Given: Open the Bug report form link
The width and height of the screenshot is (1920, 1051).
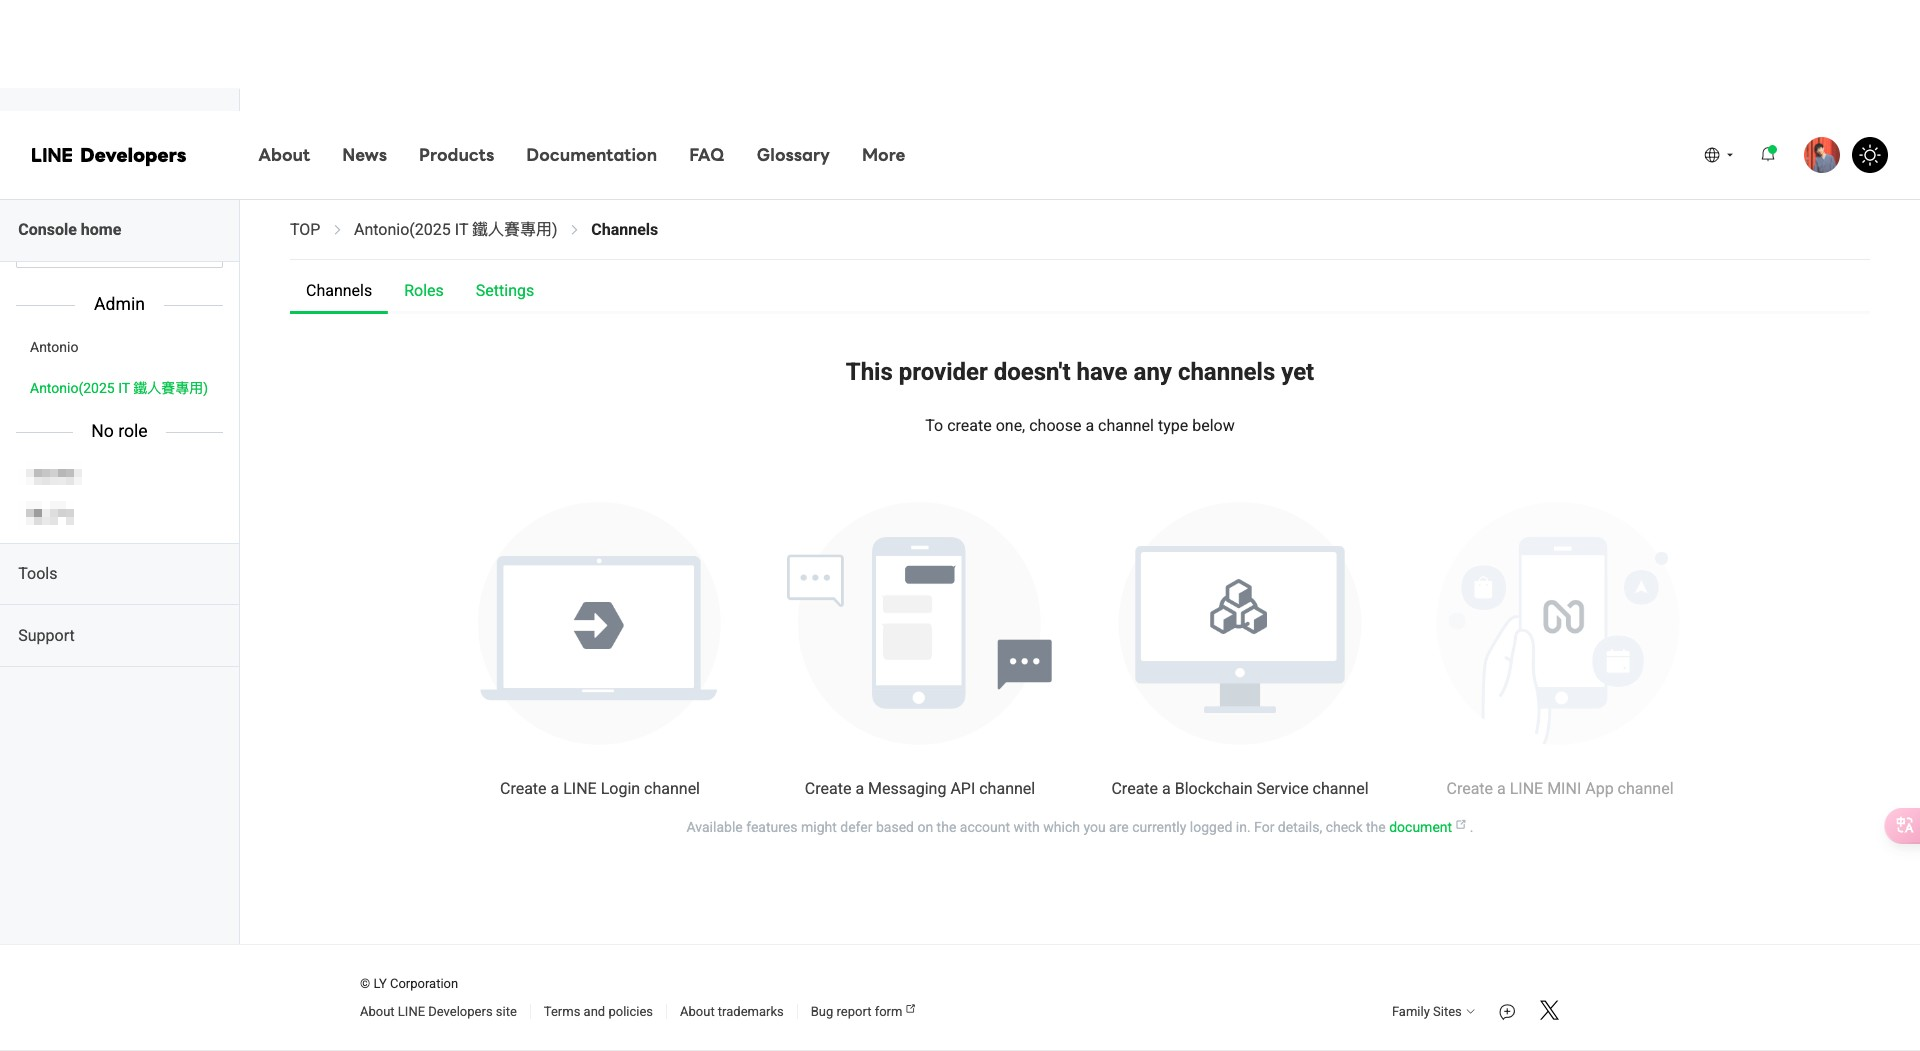Looking at the screenshot, I should (x=862, y=1011).
